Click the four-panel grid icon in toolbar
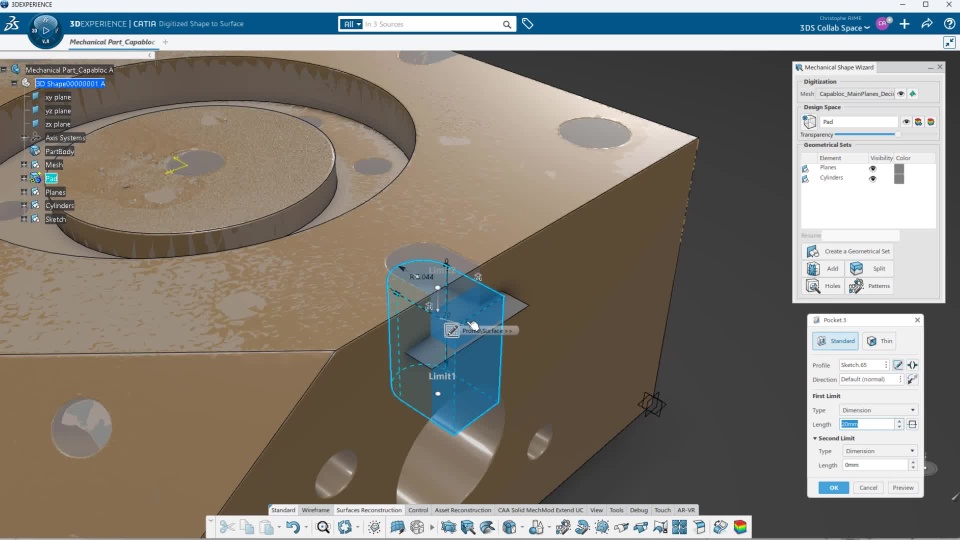The width and height of the screenshot is (960, 540). pos(680,527)
